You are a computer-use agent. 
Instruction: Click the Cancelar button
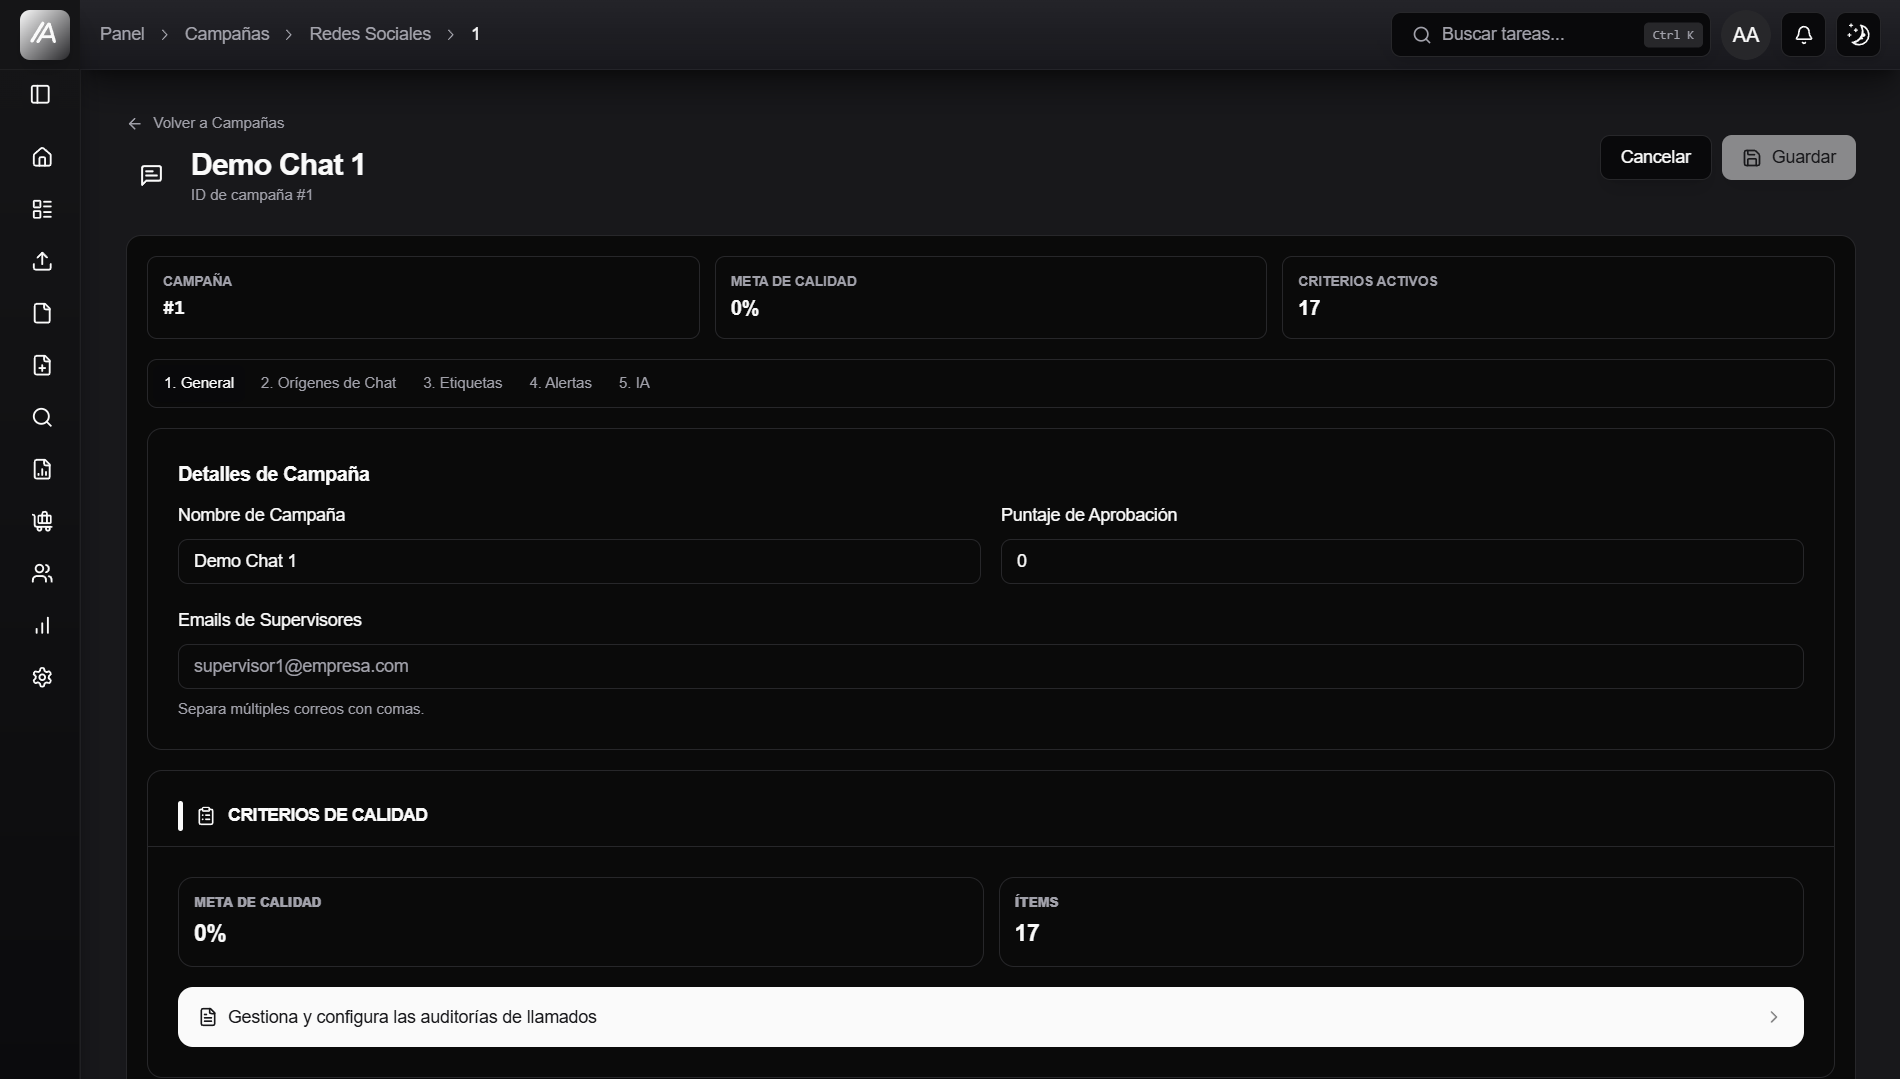1655,157
